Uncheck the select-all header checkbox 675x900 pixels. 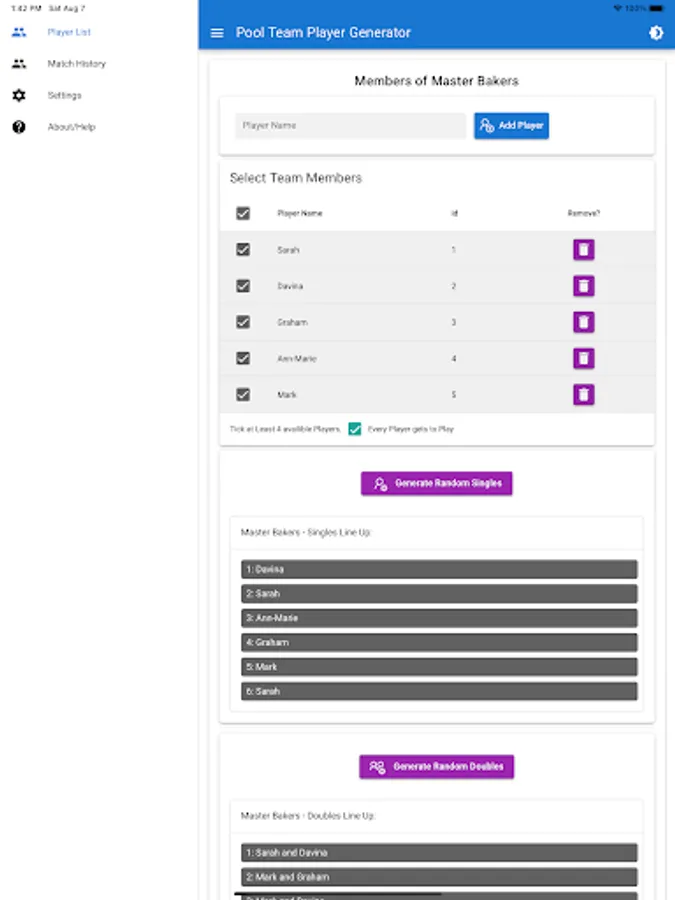[243, 213]
